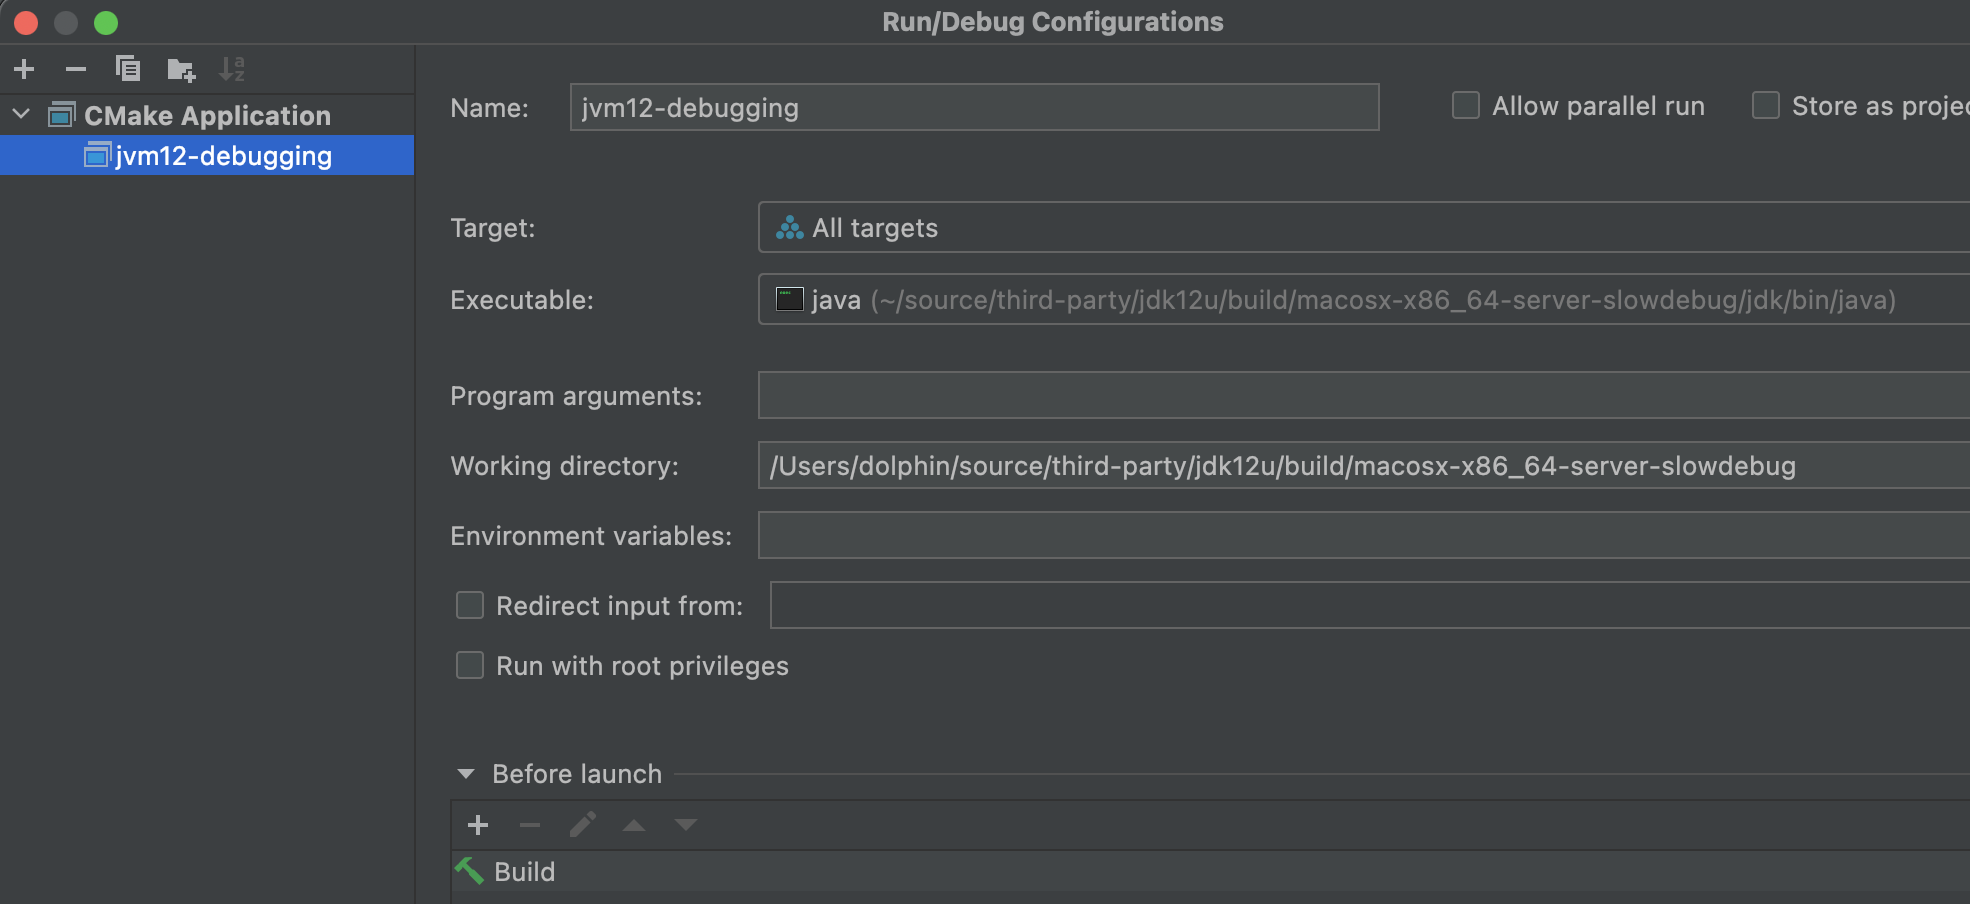
Task: Click the Remove Configuration minus icon
Action: coord(76,69)
